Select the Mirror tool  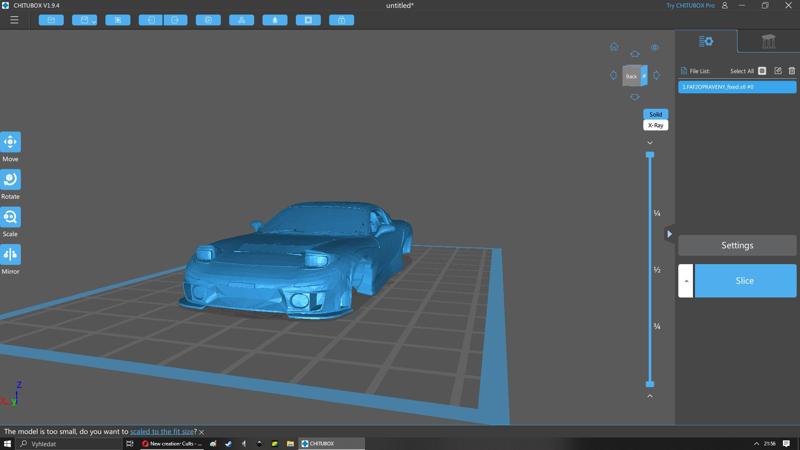(10, 255)
